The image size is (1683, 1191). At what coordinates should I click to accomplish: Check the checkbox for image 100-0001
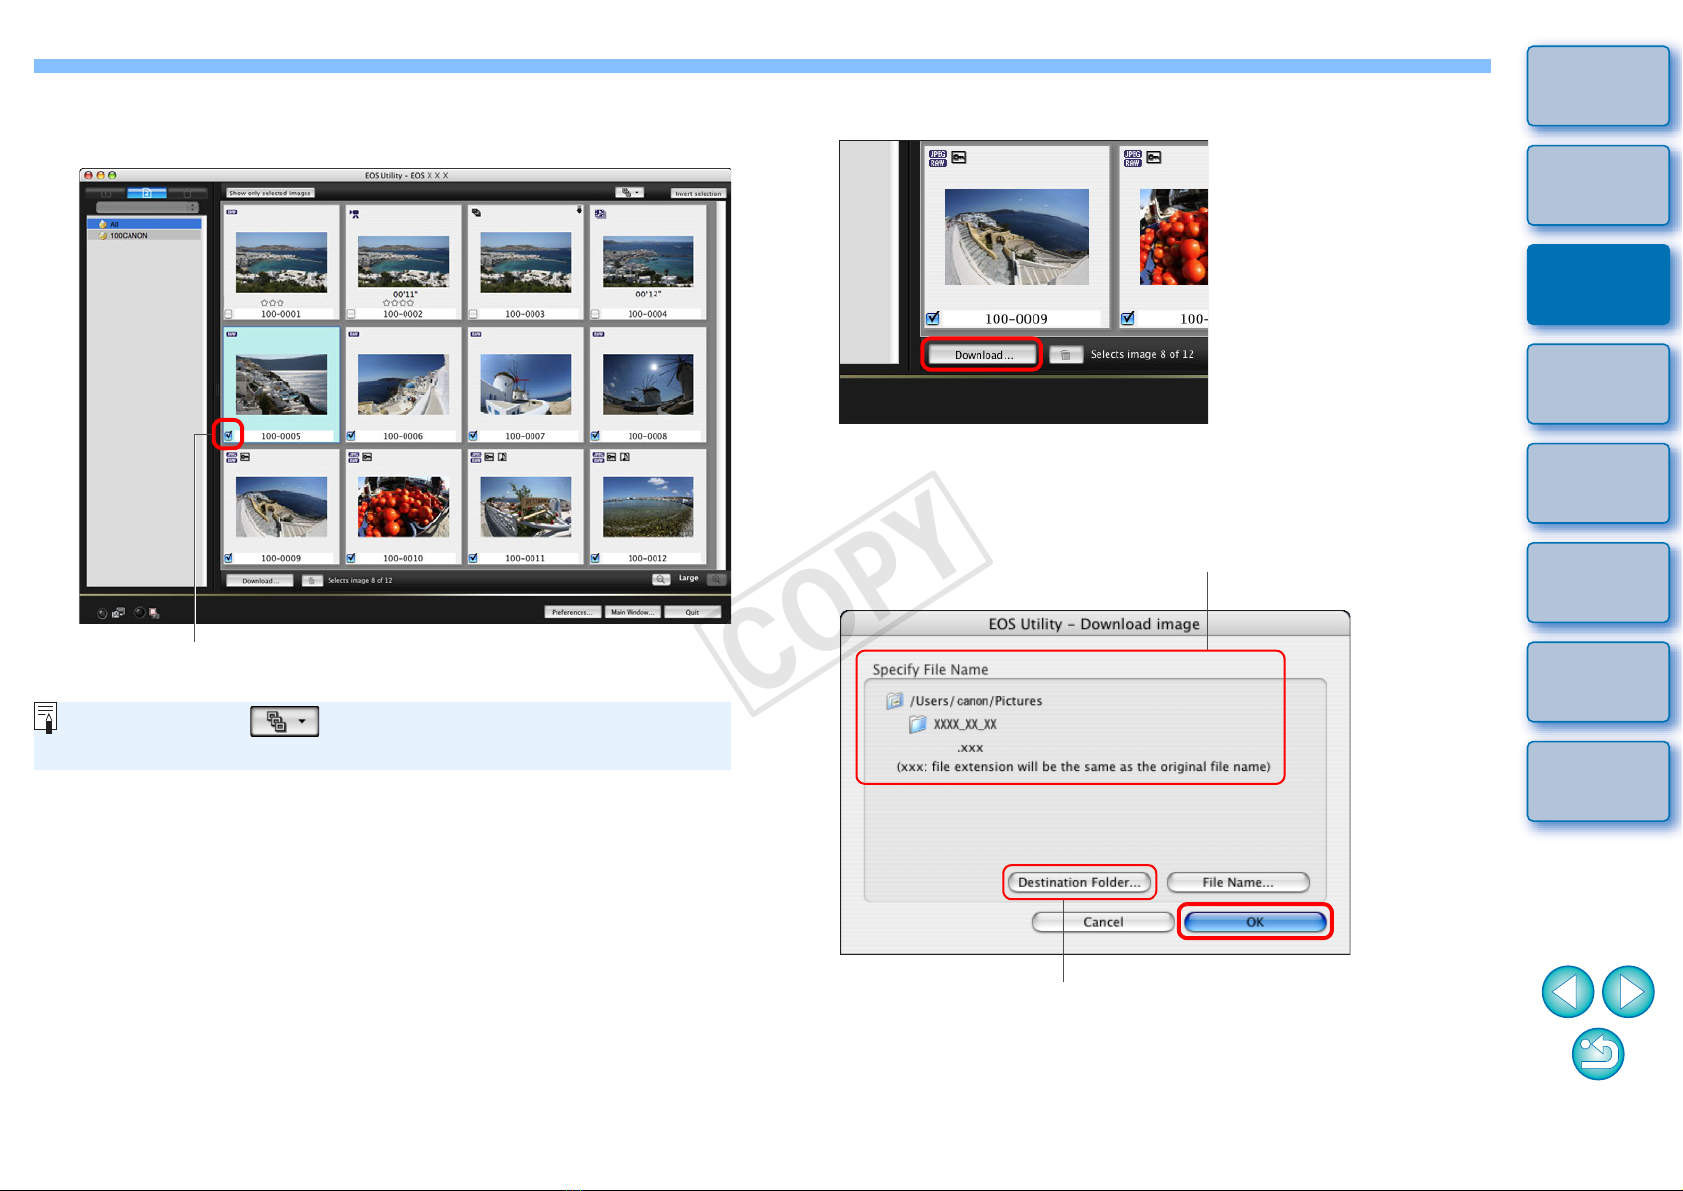(229, 314)
